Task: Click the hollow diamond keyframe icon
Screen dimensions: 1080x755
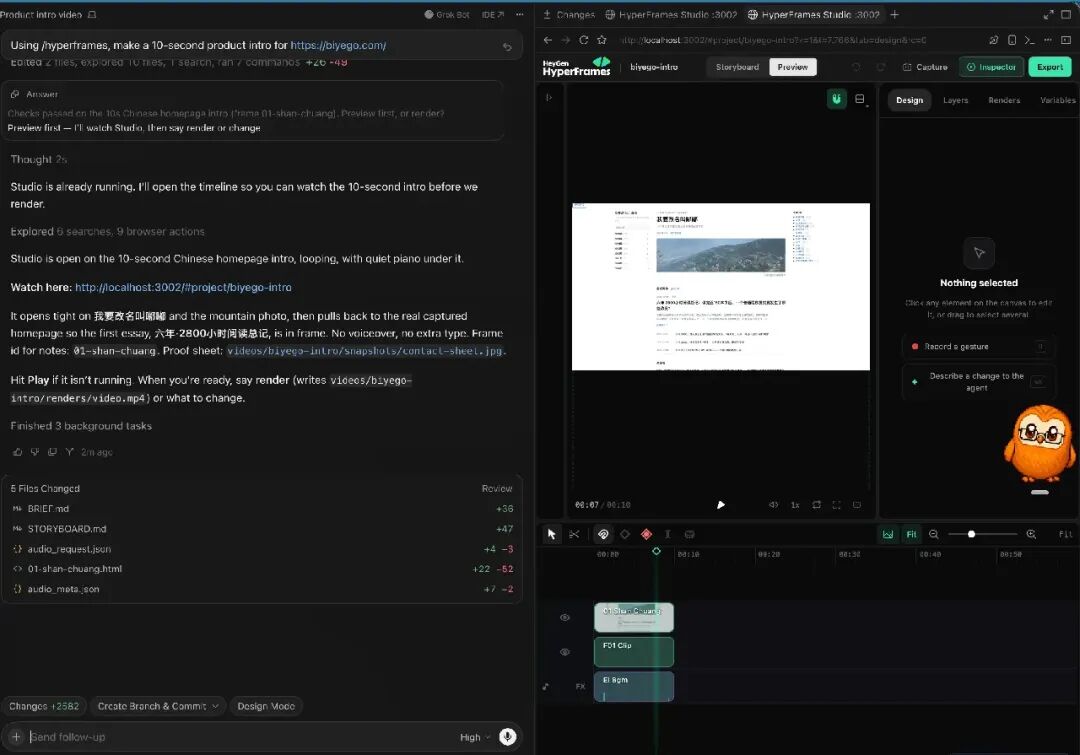Action: (x=625, y=534)
